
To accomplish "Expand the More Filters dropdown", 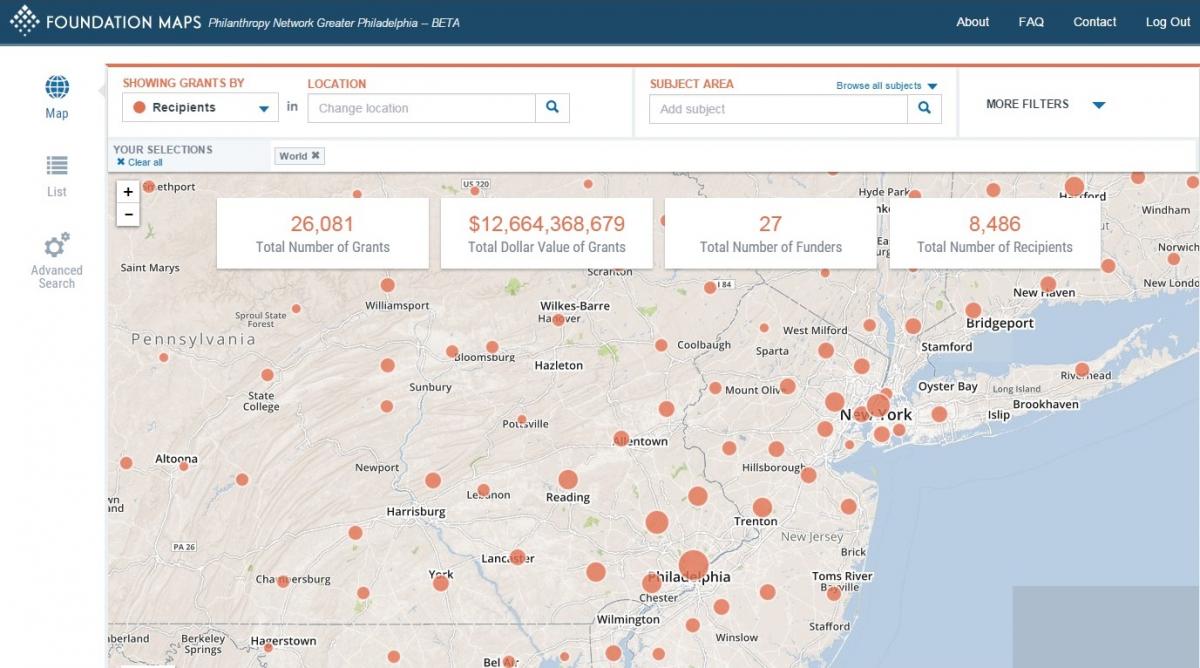I will [x=1099, y=103].
